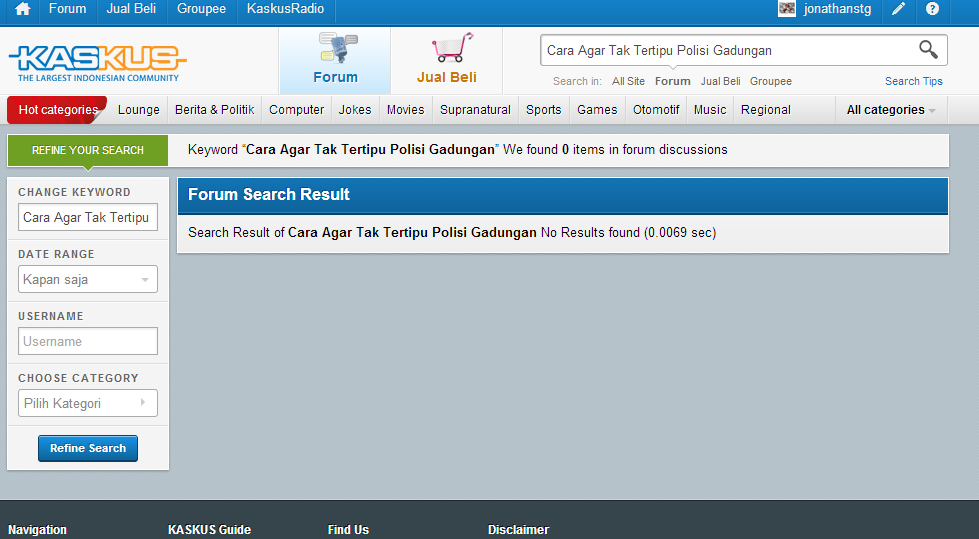
Task: Open Jual Beli in the top bar
Action: 131,9
